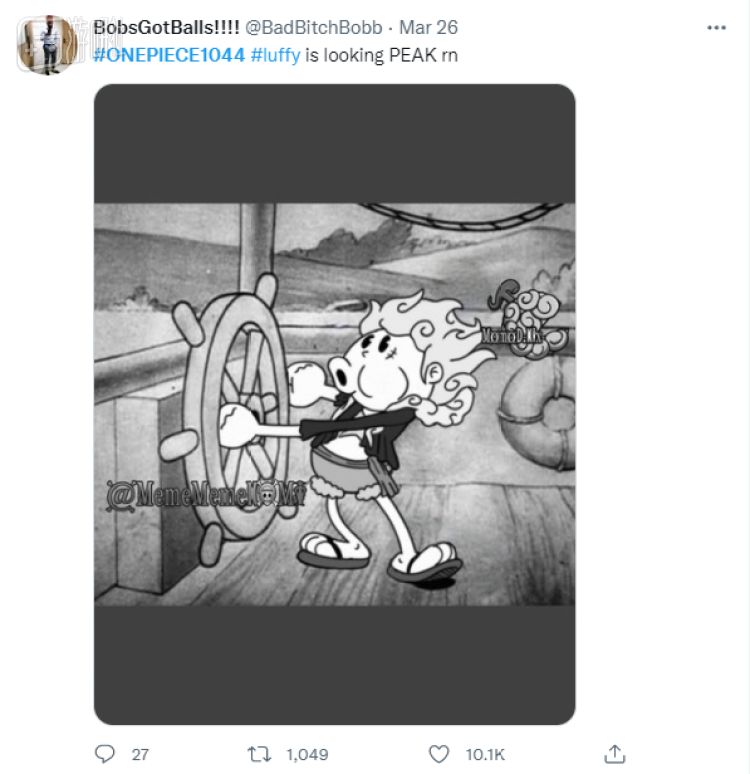Click the BobsGotBalls!!!! display name

pyautogui.click(x=166, y=28)
